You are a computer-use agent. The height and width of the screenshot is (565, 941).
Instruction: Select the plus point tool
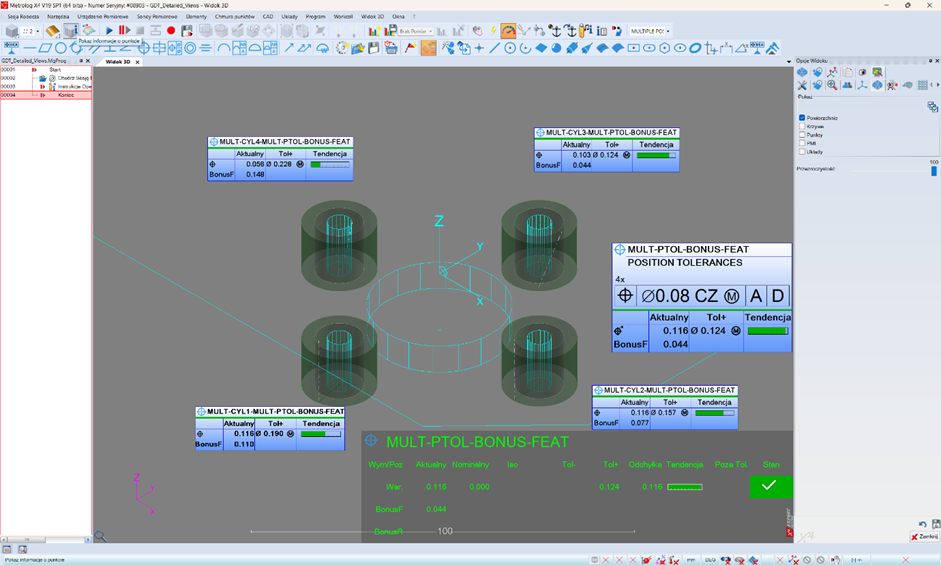click(479, 48)
